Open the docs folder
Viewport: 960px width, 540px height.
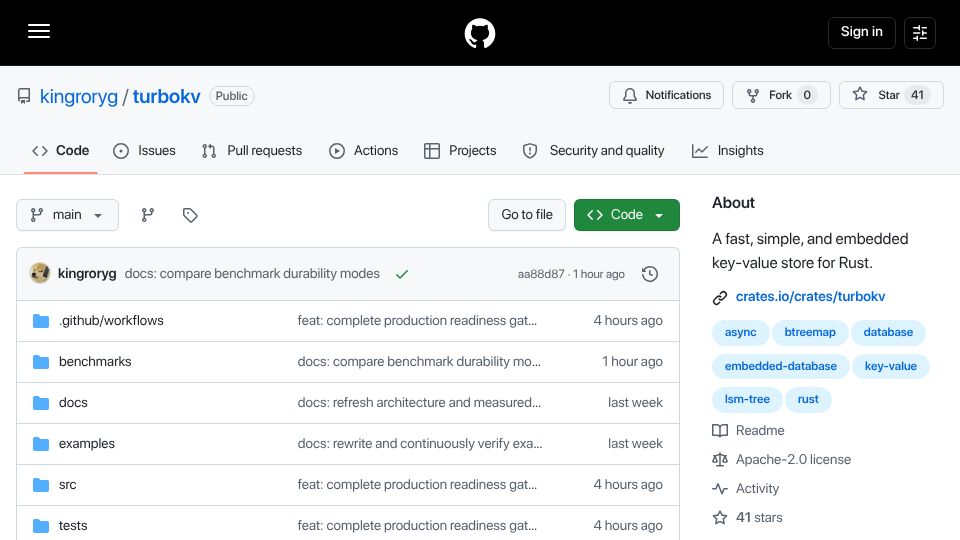(73, 403)
